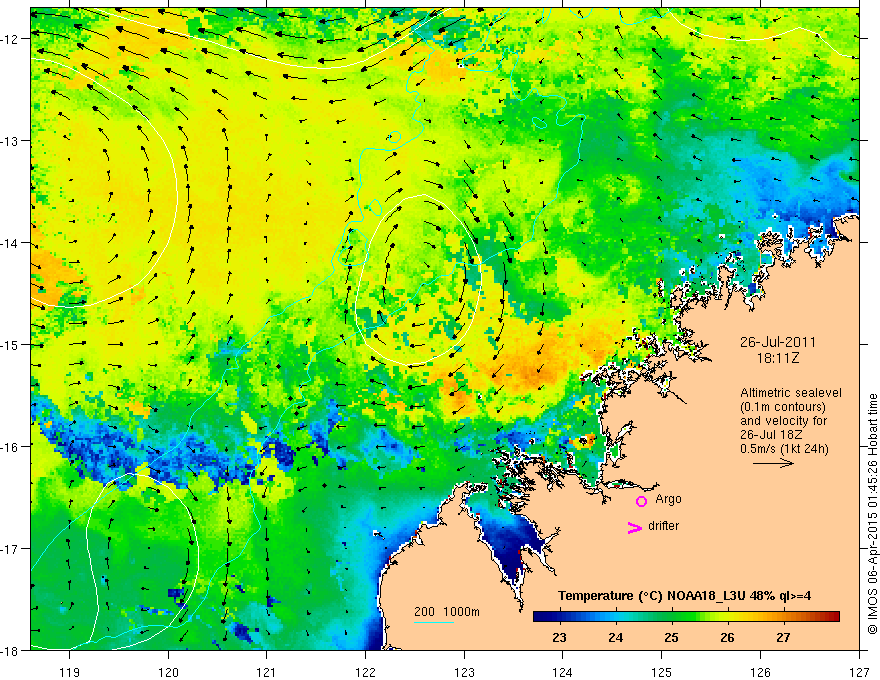880x680 pixels.
Task: Click the 'drifter' legend label
Action: (x=663, y=526)
